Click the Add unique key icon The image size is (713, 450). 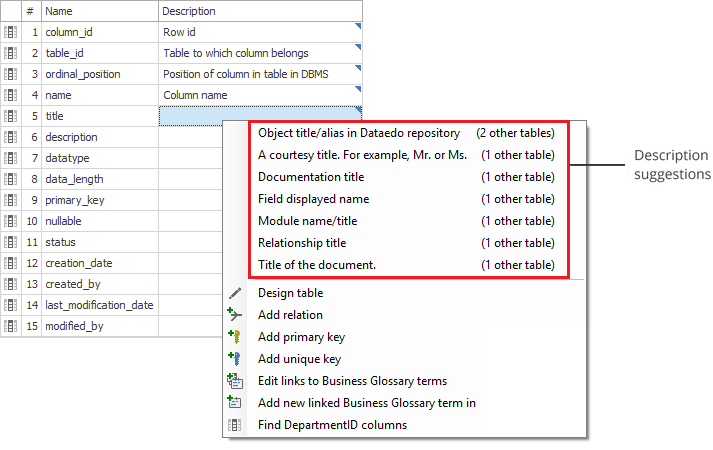[x=235, y=359]
